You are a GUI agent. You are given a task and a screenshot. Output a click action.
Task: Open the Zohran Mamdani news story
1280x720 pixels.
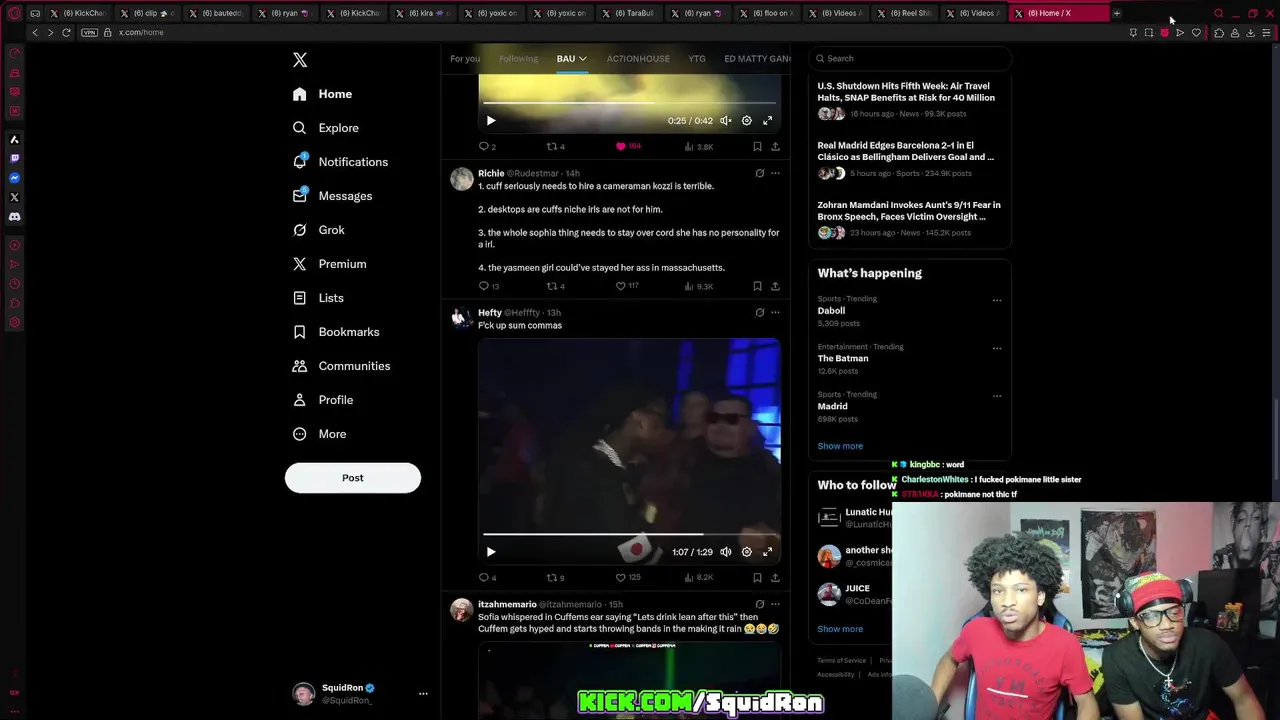click(x=910, y=219)
